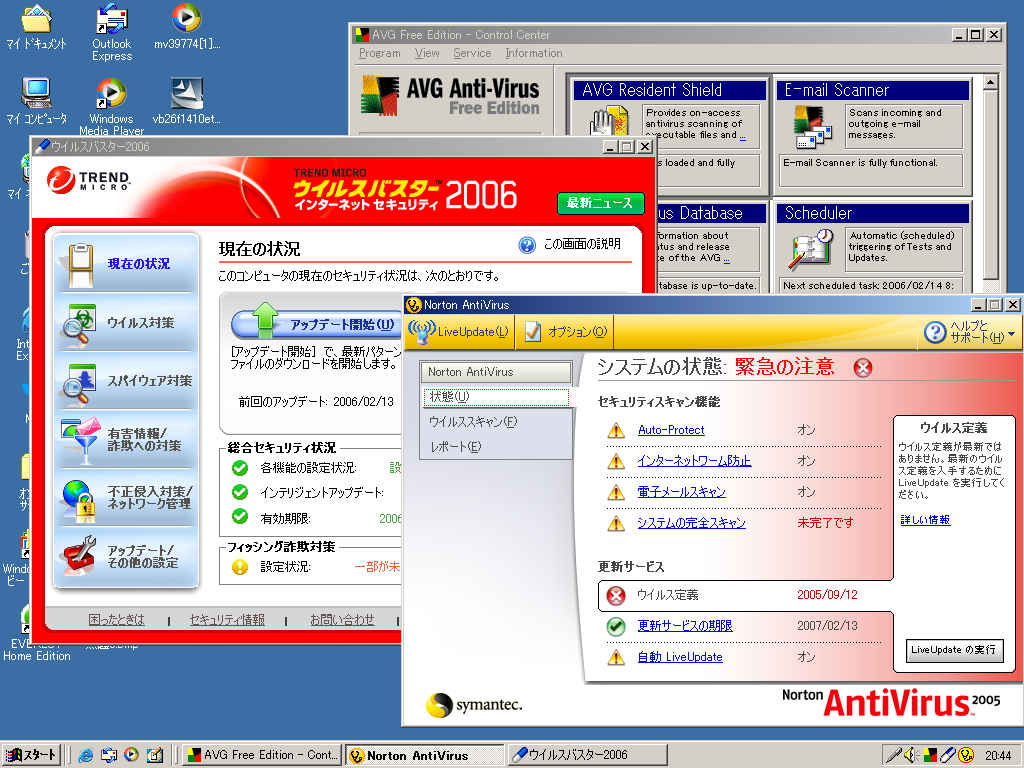Open システムの完全スキャン link
This screenshot has width=1024, height=768.
(691, 522)
